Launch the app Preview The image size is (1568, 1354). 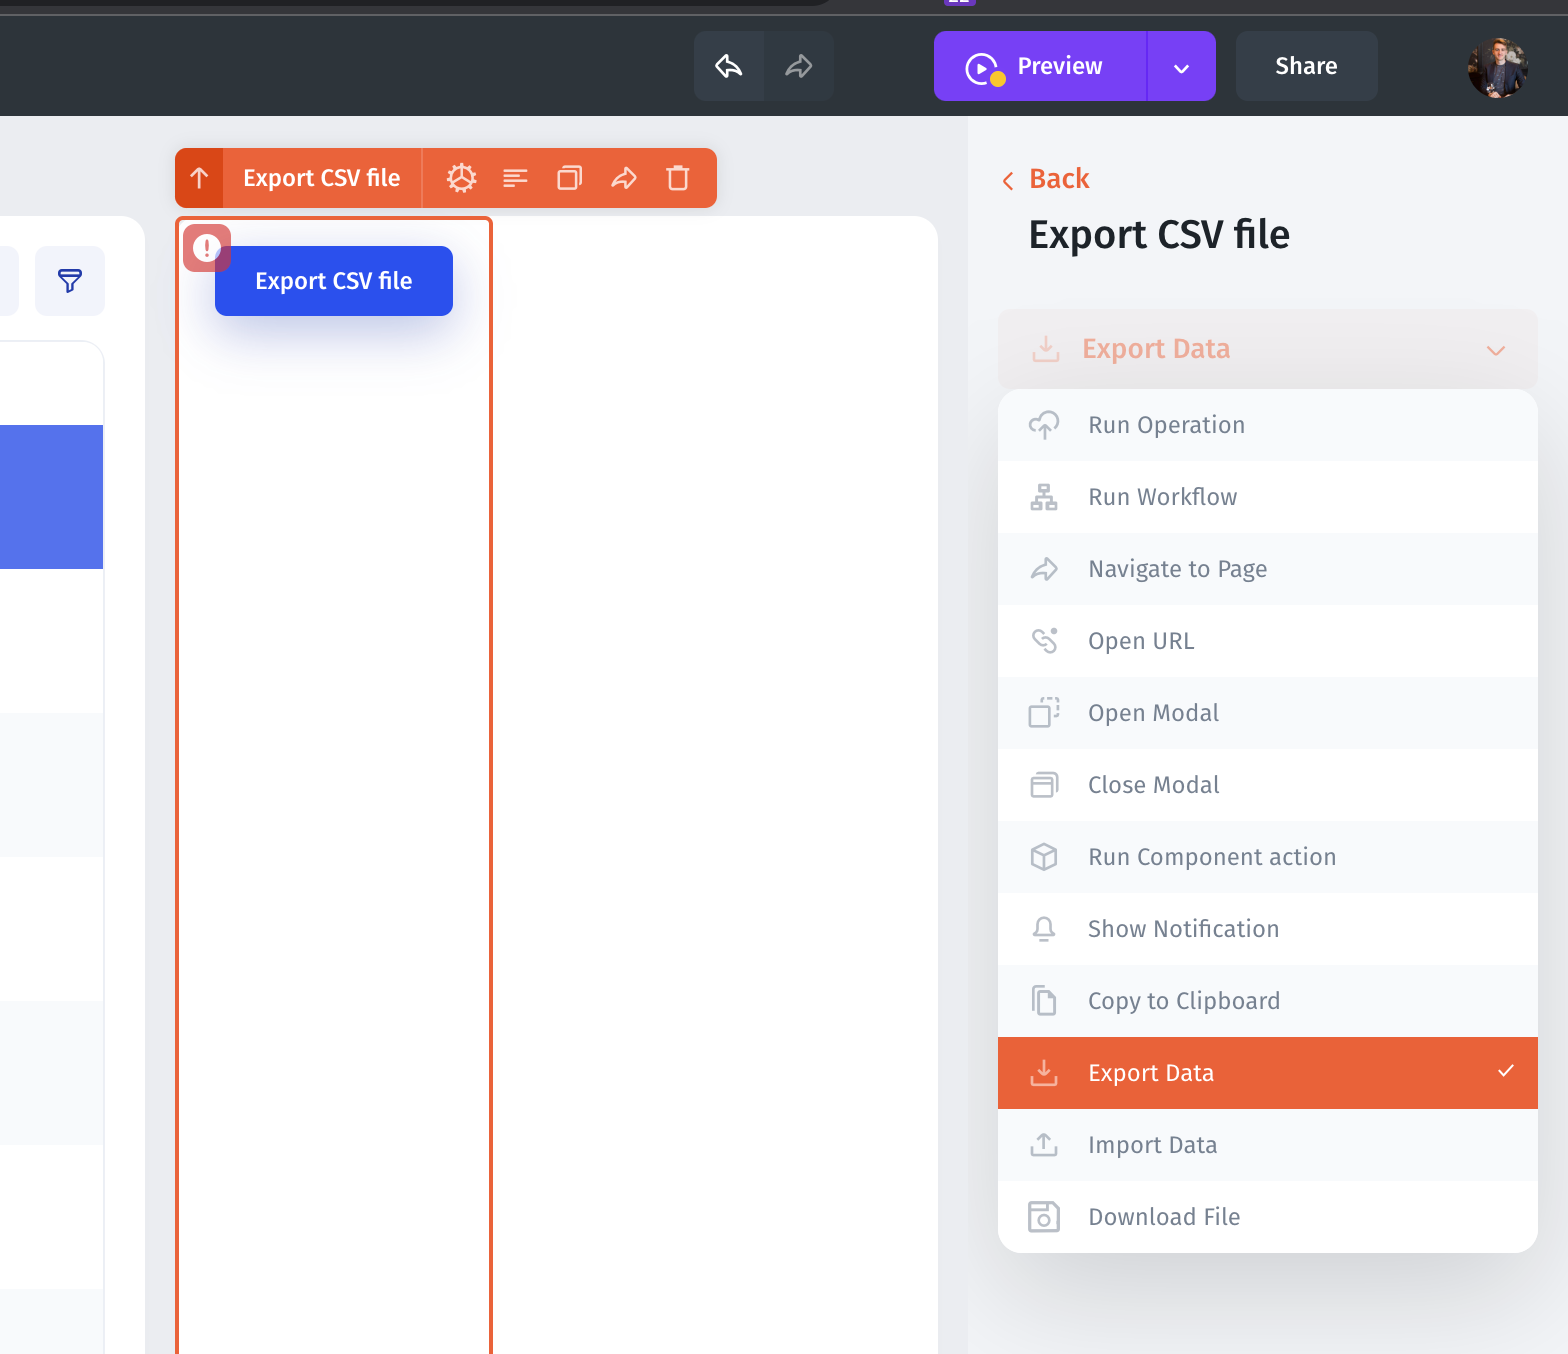pos(1040,66)
